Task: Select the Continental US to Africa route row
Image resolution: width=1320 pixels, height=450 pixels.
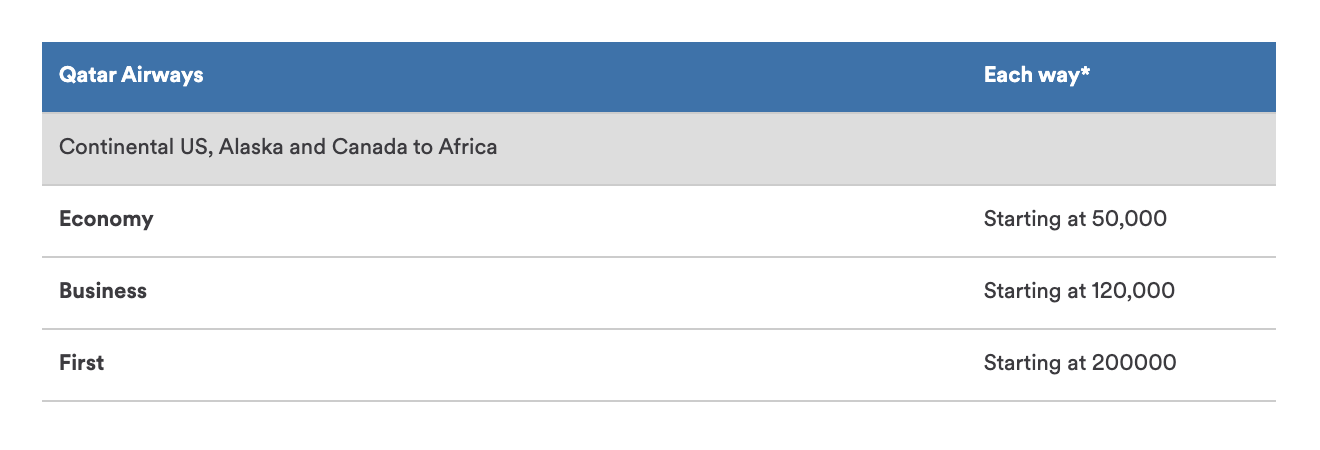Action: (658, 148)
